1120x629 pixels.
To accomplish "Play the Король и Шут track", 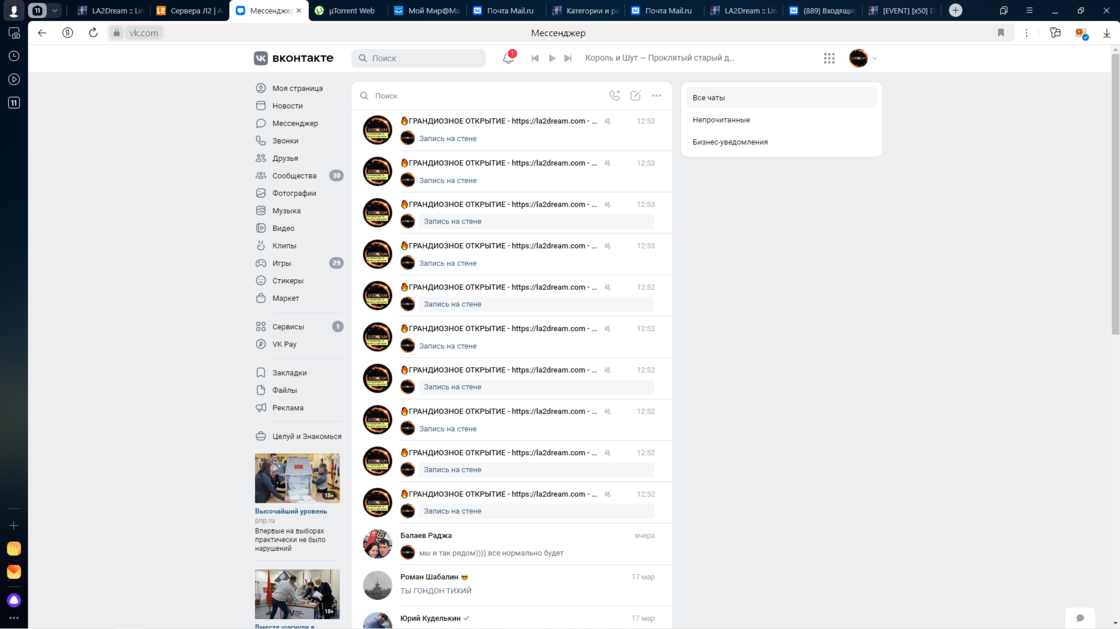I will click(x=551, y=58).
